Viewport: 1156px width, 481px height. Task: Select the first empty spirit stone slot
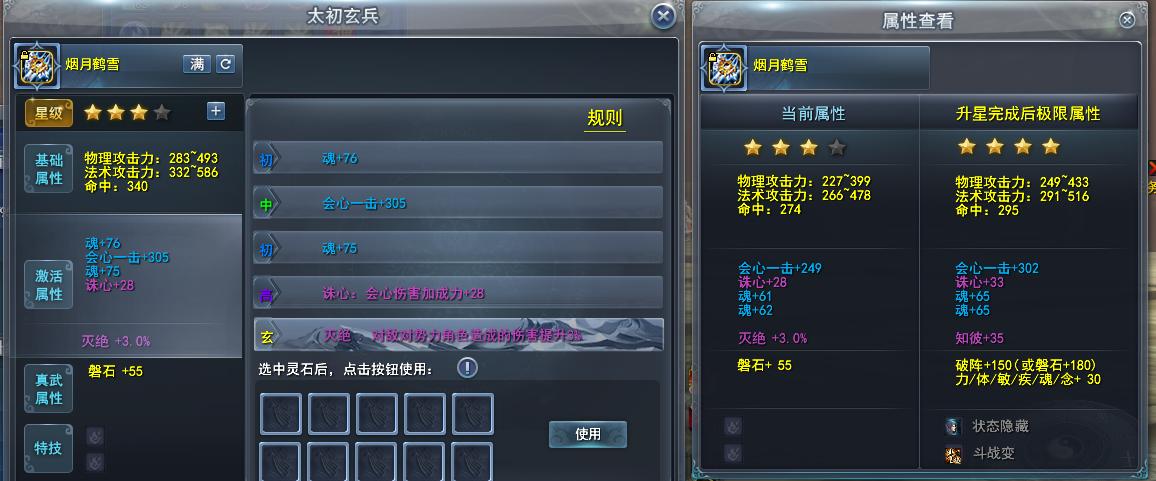pos(281,414)
